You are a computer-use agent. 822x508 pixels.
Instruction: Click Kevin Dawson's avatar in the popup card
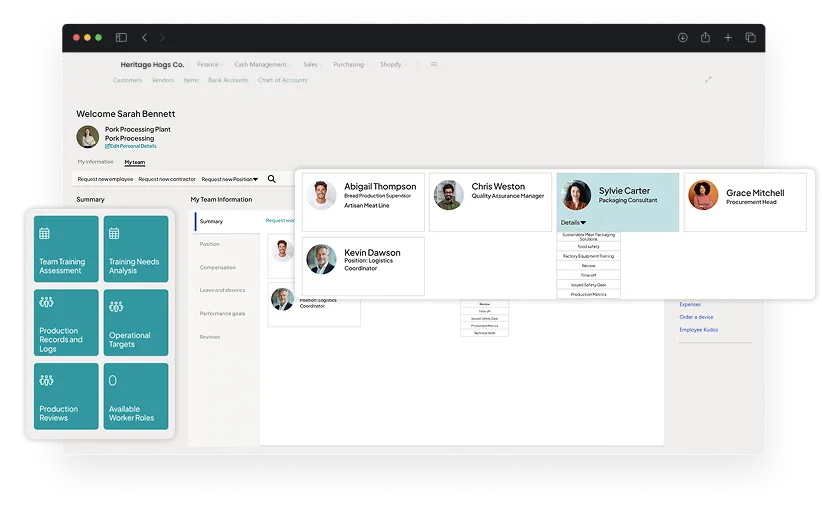pos(321,259)
